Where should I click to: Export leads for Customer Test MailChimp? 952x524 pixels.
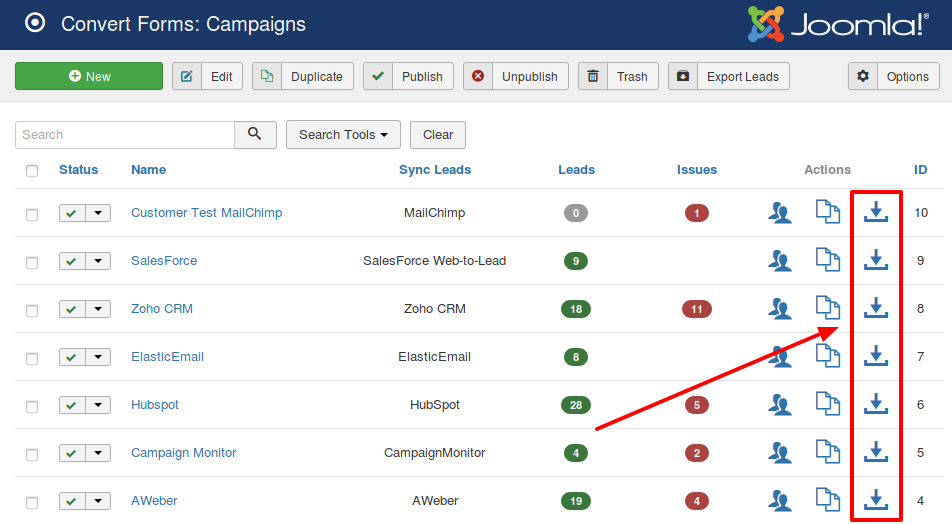[x=876, y=212]
